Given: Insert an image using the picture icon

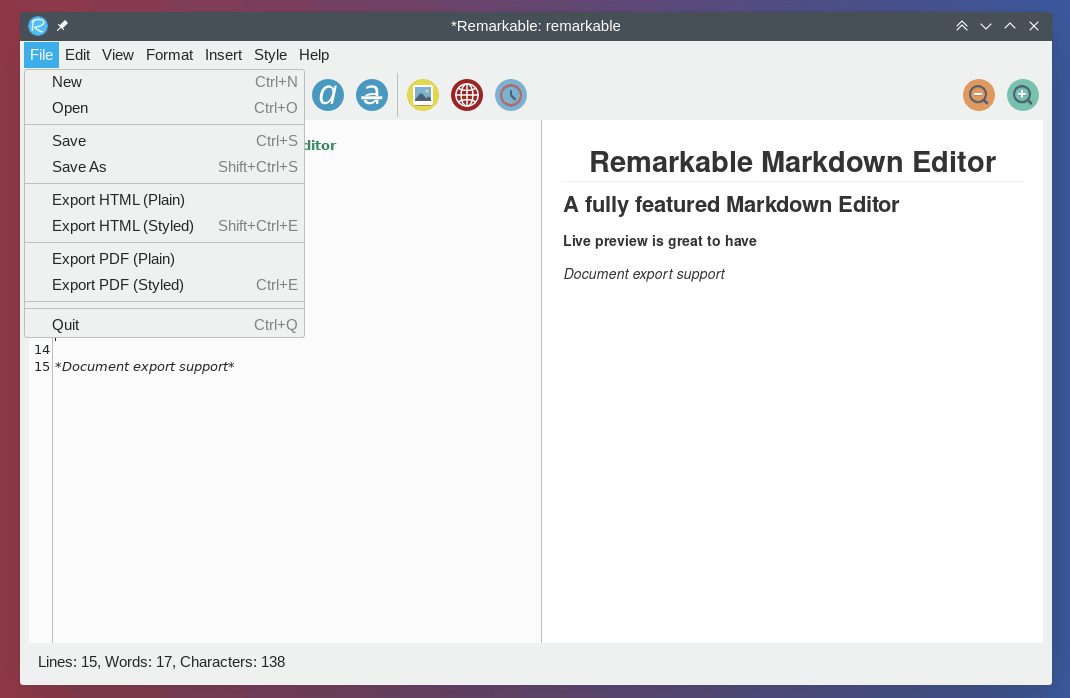Looking at the screenshot, I should pyautogui.click(x=423, y=95).
